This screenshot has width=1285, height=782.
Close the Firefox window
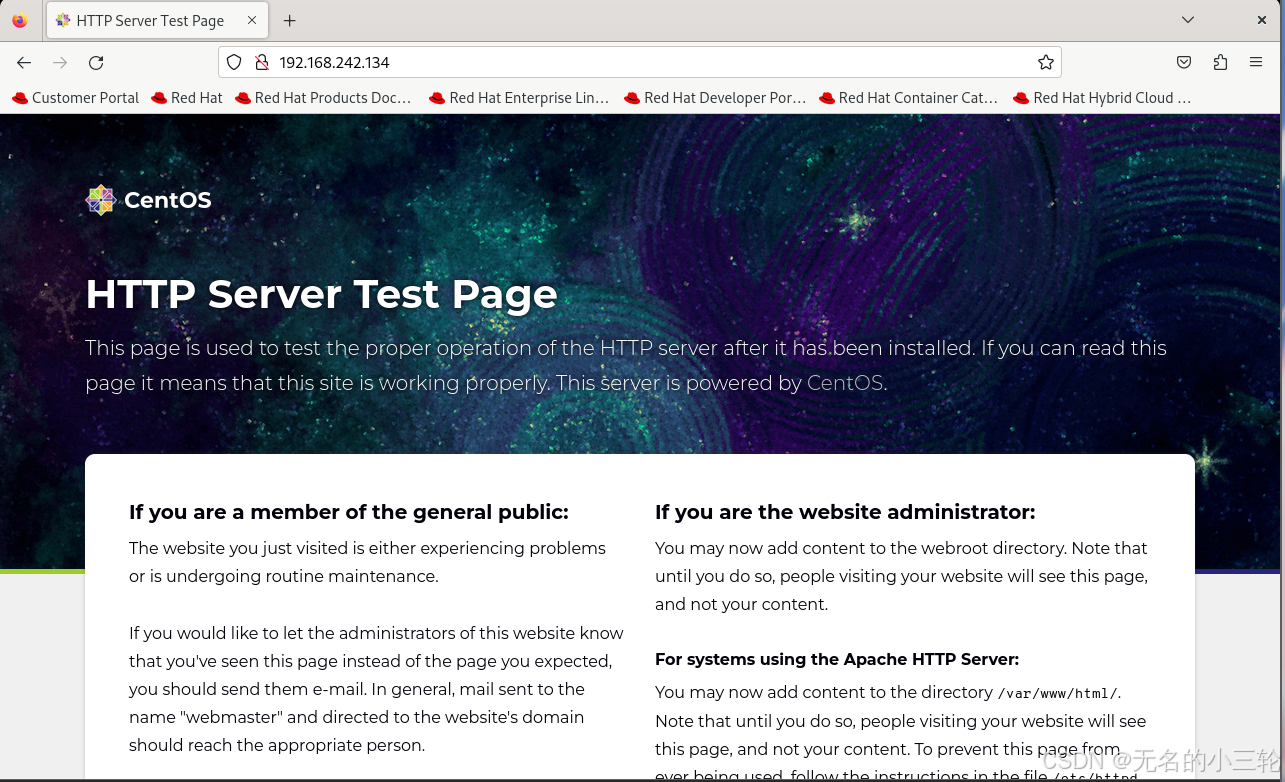point(1262,20)
